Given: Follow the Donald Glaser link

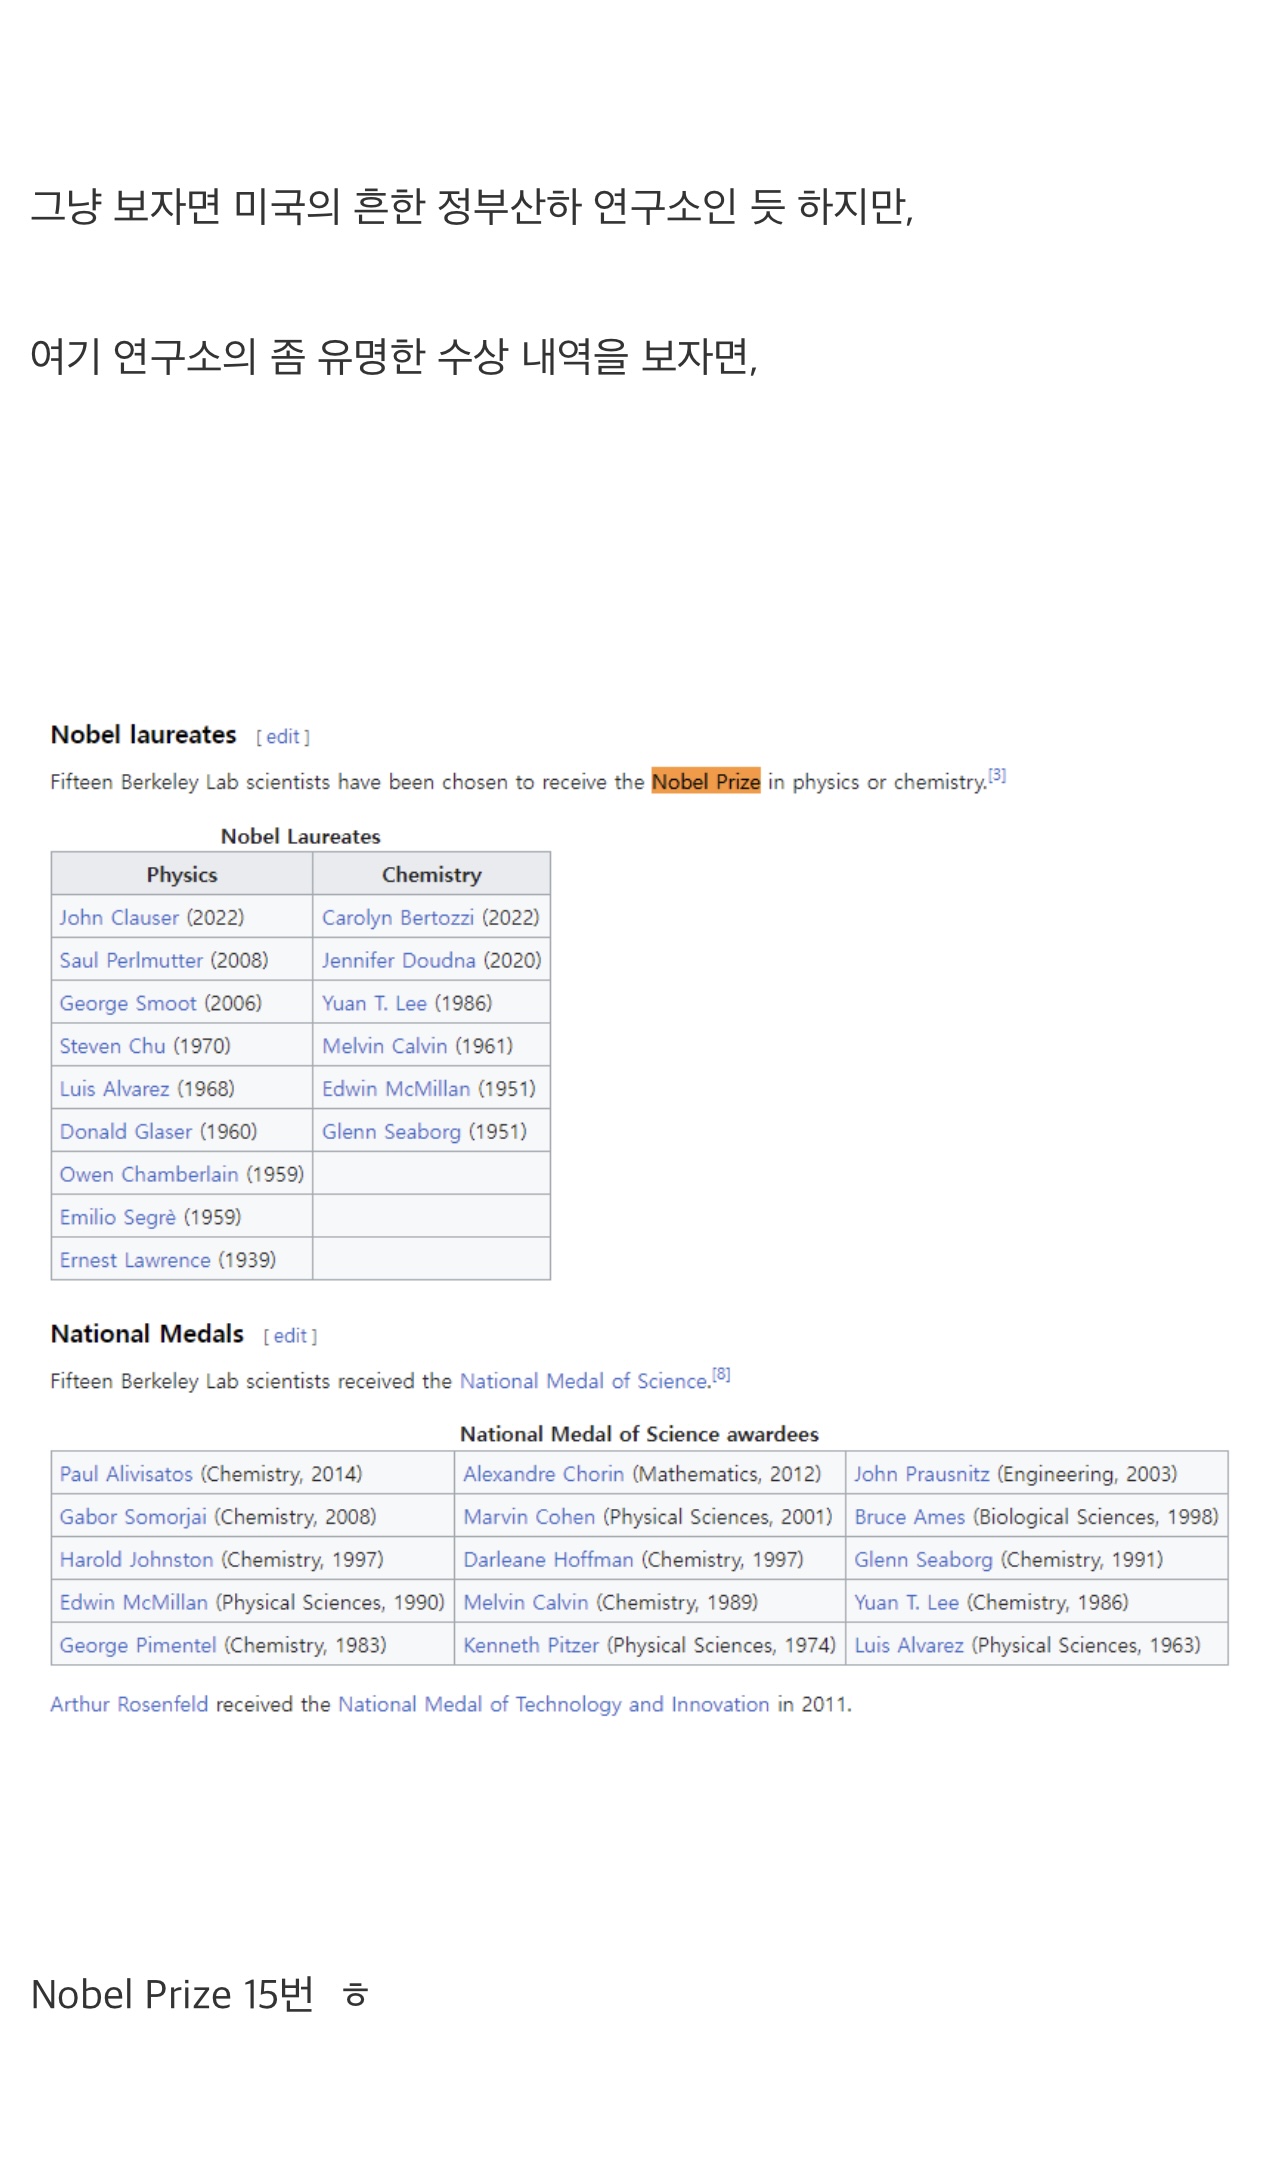Looking at the screenshot, I should click(x=125, y=1132).
